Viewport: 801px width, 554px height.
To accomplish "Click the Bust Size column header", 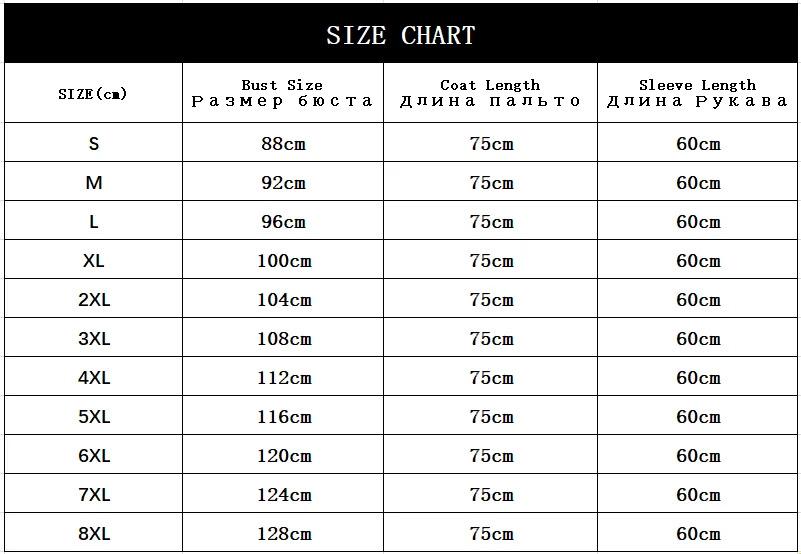I will 282,93.
